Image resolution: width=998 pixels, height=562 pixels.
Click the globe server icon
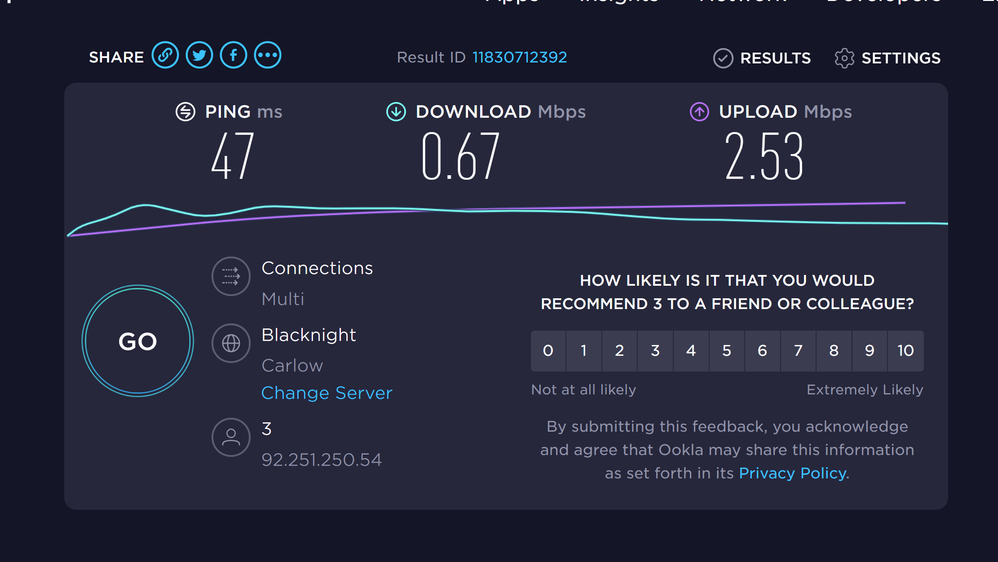click(x=231, y=343)
